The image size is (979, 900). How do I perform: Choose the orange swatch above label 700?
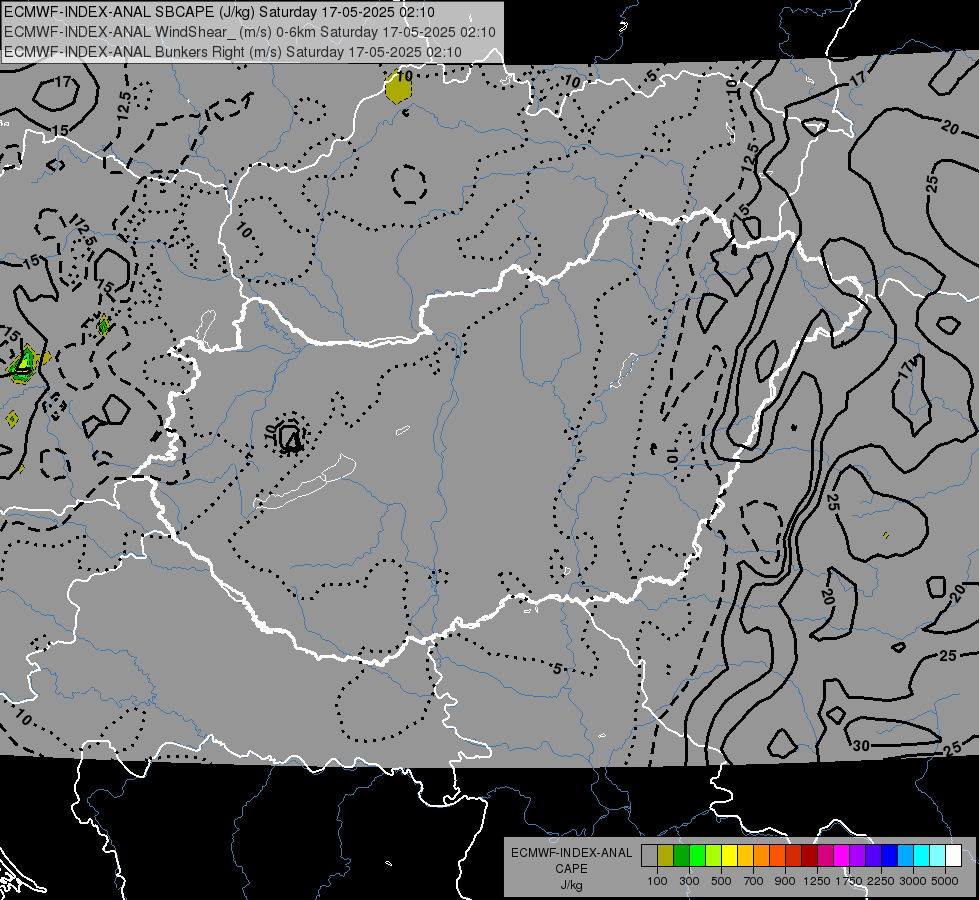point(762,855)
